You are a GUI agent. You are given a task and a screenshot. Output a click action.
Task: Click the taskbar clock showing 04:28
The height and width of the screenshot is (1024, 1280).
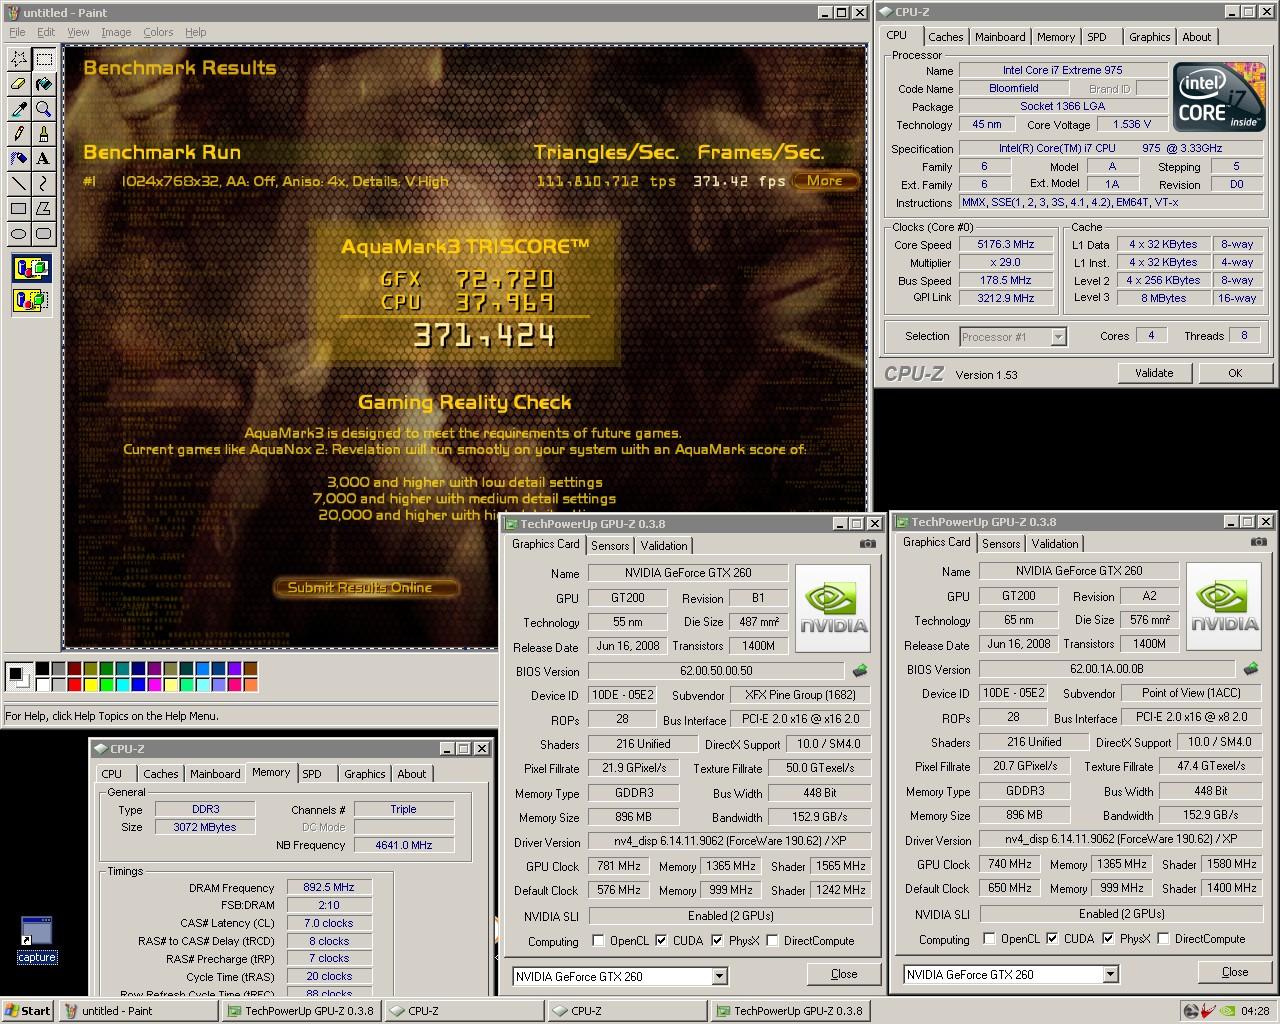1254,1011
